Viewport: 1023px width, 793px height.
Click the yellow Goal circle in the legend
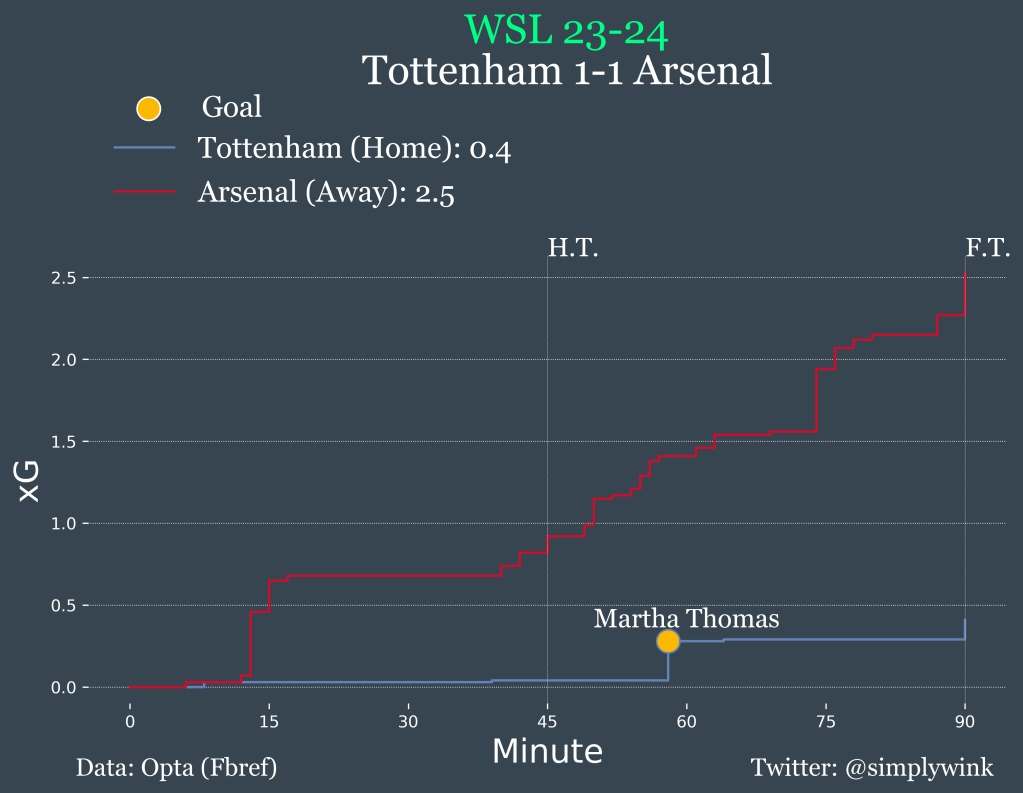tap(148, 109)
